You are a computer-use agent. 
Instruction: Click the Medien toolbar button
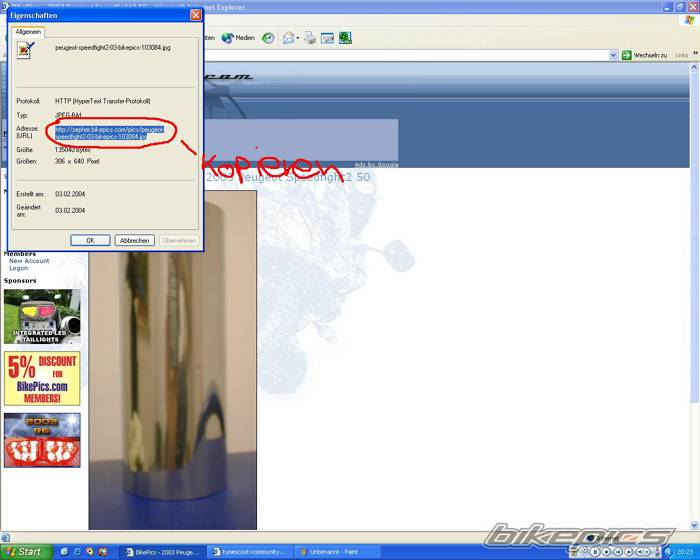point(238,38)
